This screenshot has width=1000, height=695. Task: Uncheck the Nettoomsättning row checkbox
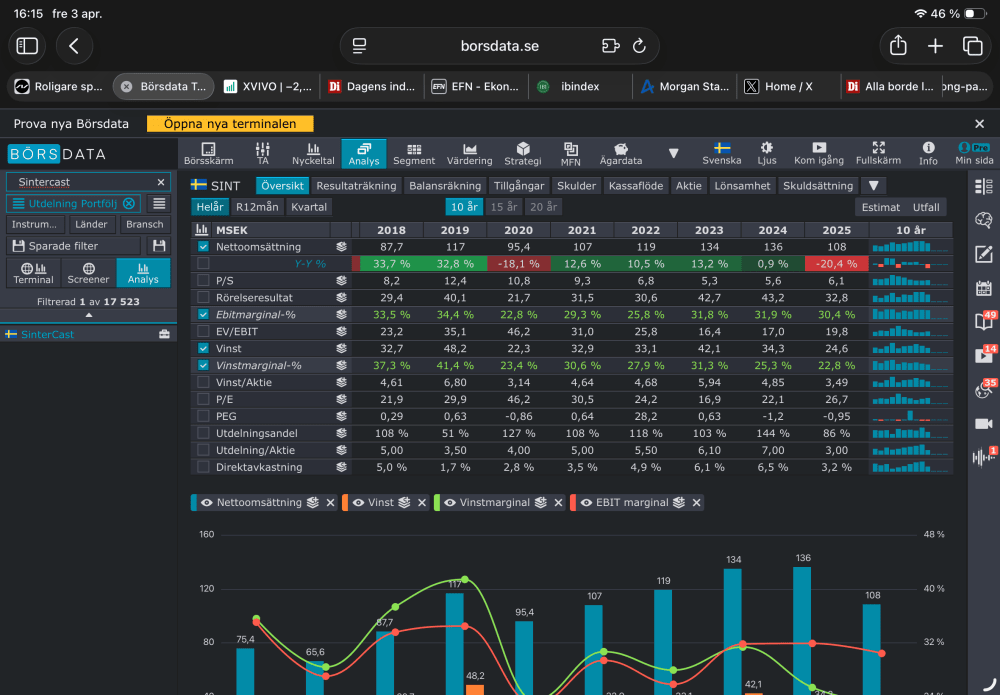(x=203, y=246)
